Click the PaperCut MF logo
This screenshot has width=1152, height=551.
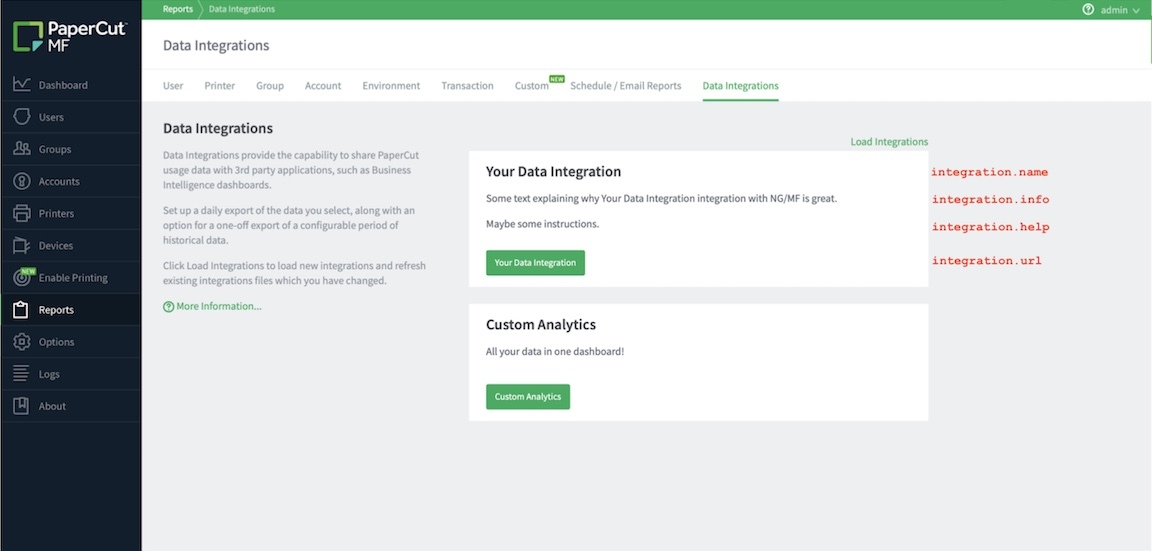pyautogui.click(x=70, y=37)
